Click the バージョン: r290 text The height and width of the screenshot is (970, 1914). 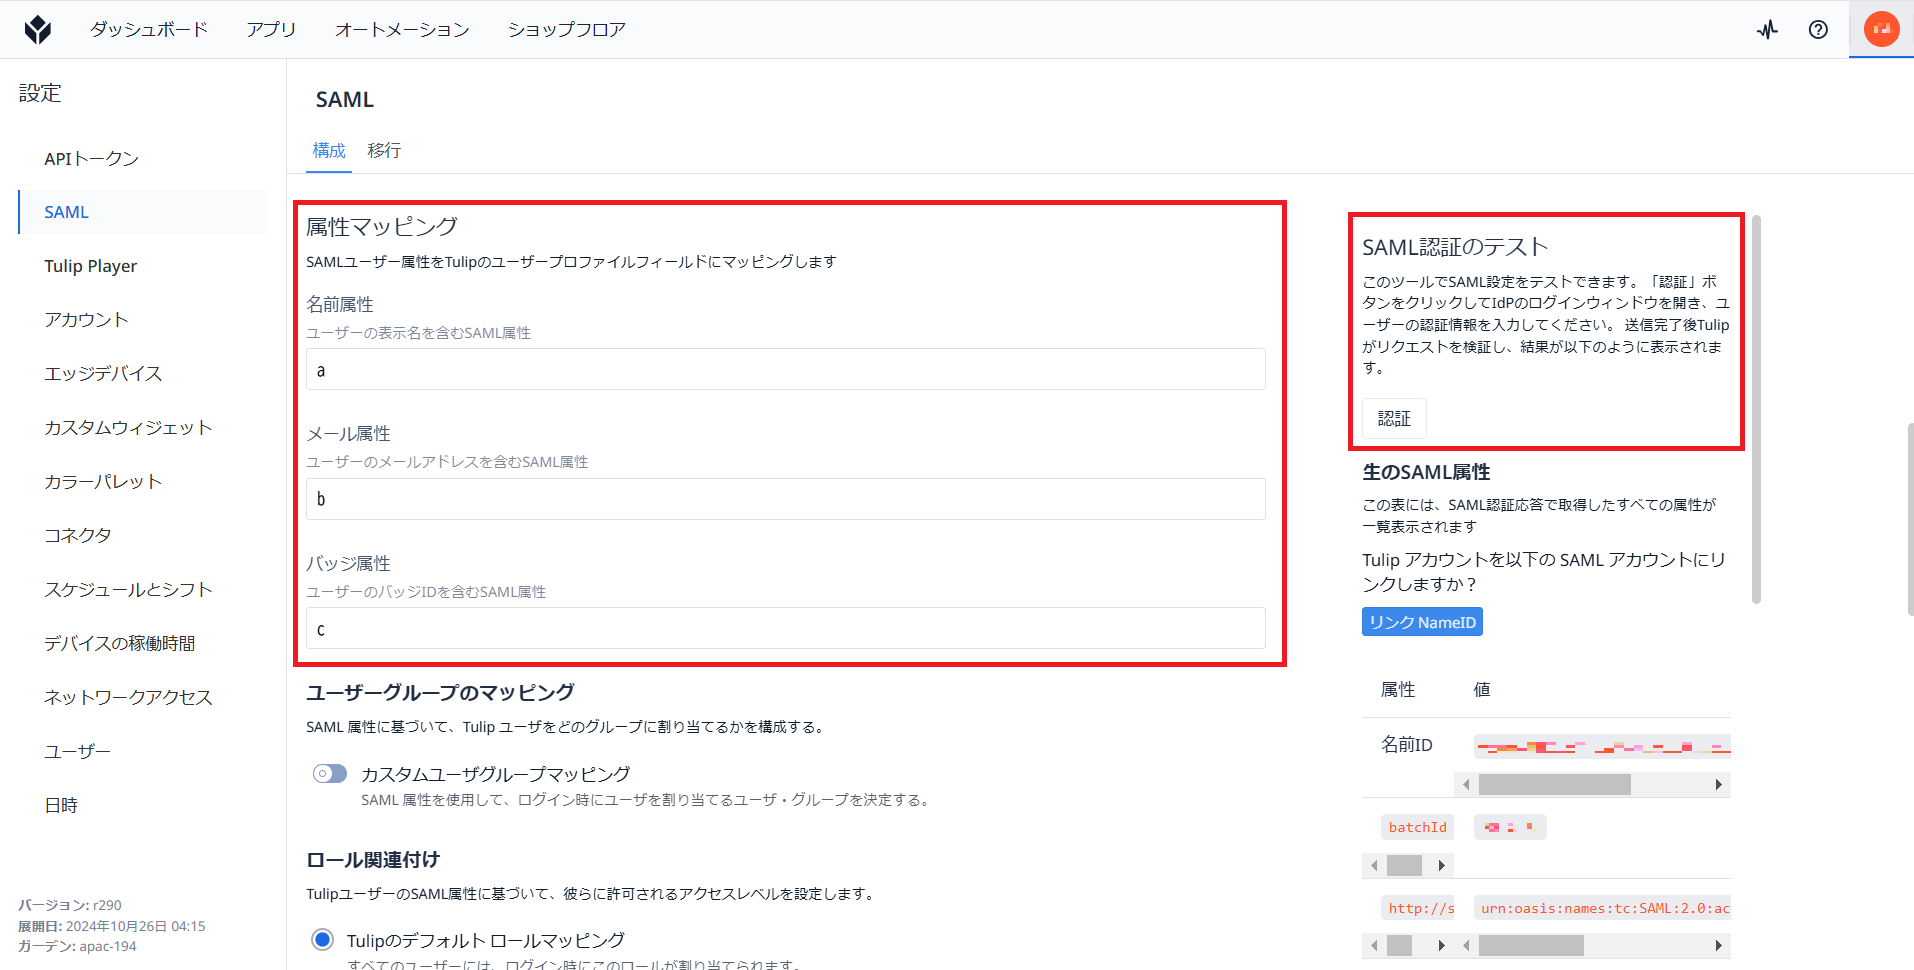tap(70, 905)
